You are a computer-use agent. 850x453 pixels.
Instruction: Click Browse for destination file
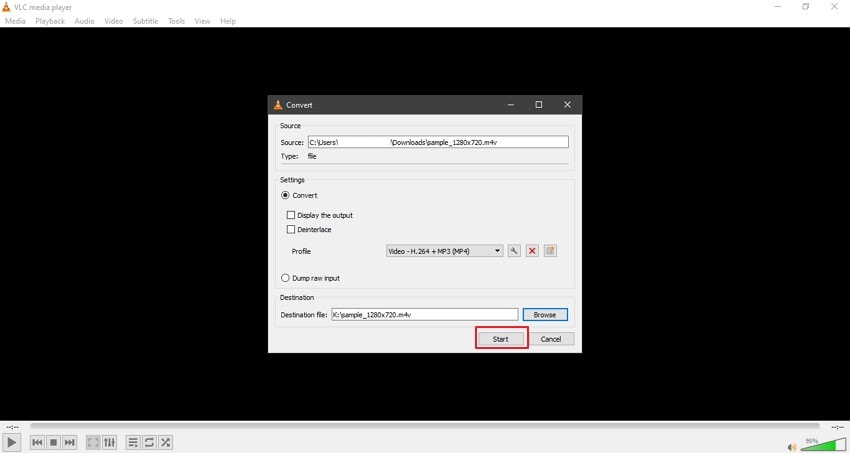point(545,314)
